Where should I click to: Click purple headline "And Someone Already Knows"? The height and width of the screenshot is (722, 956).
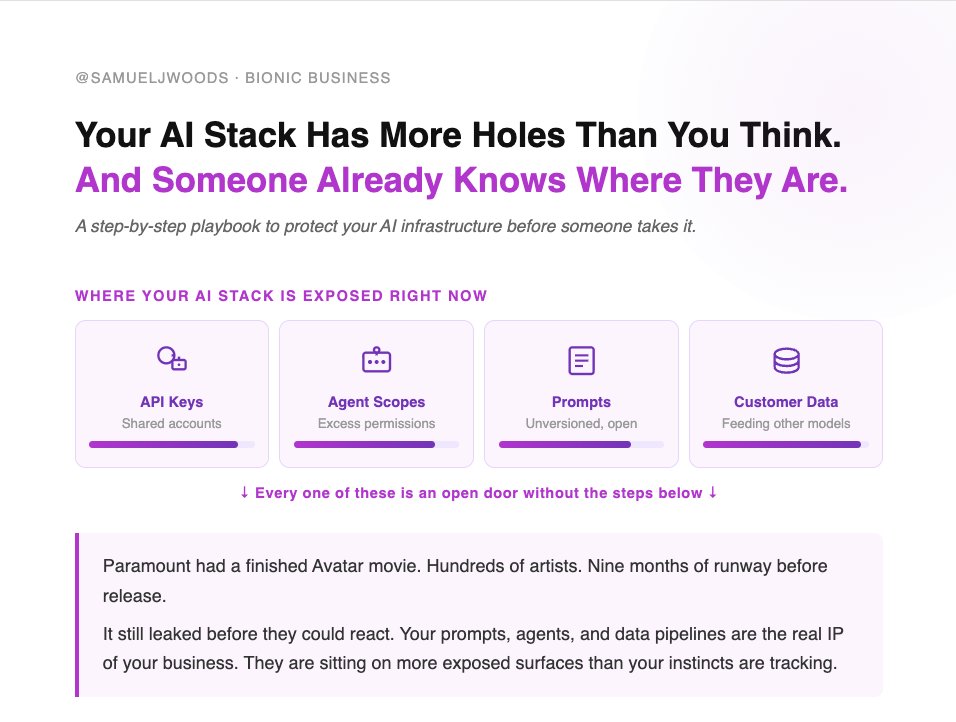462,180
